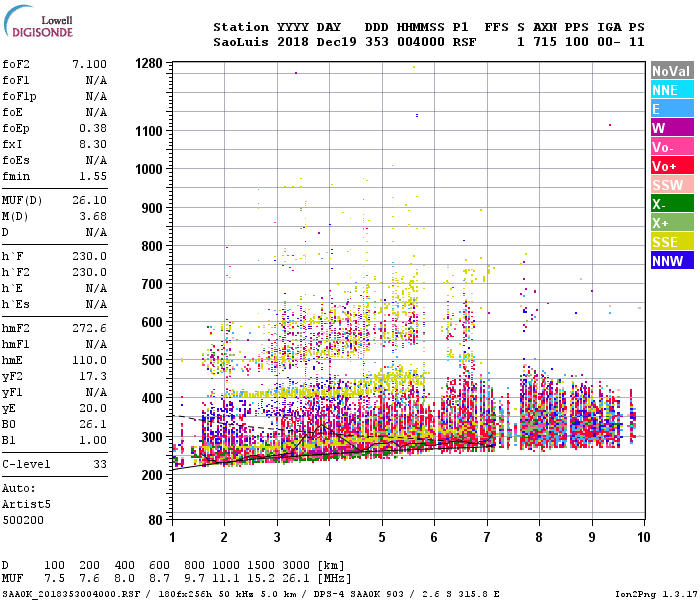Select the X- dark green legend swatch
The image size is (700, 600).
(x=672, y=204)
